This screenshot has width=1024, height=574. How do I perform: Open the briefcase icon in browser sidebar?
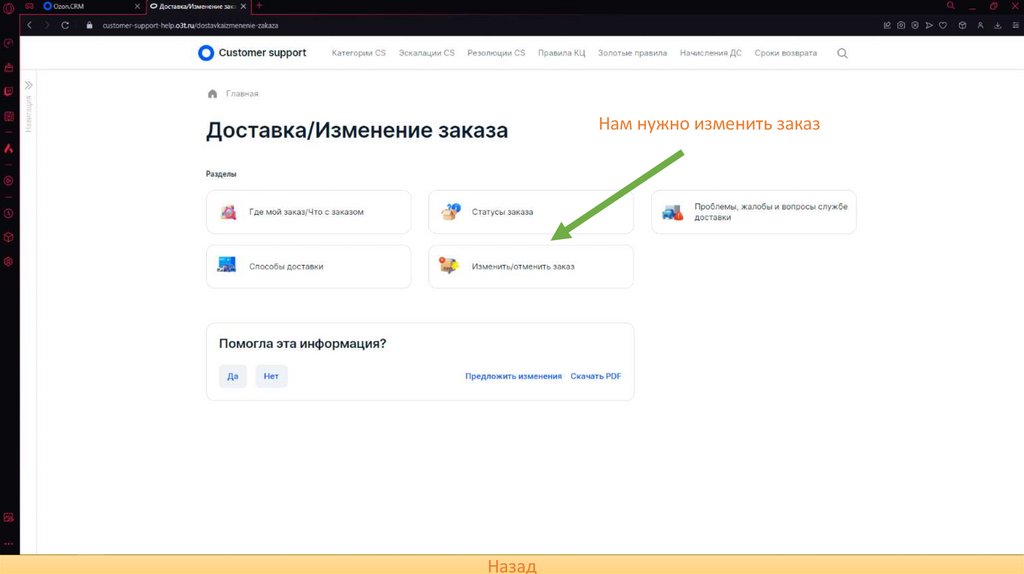tap(8, 67)
